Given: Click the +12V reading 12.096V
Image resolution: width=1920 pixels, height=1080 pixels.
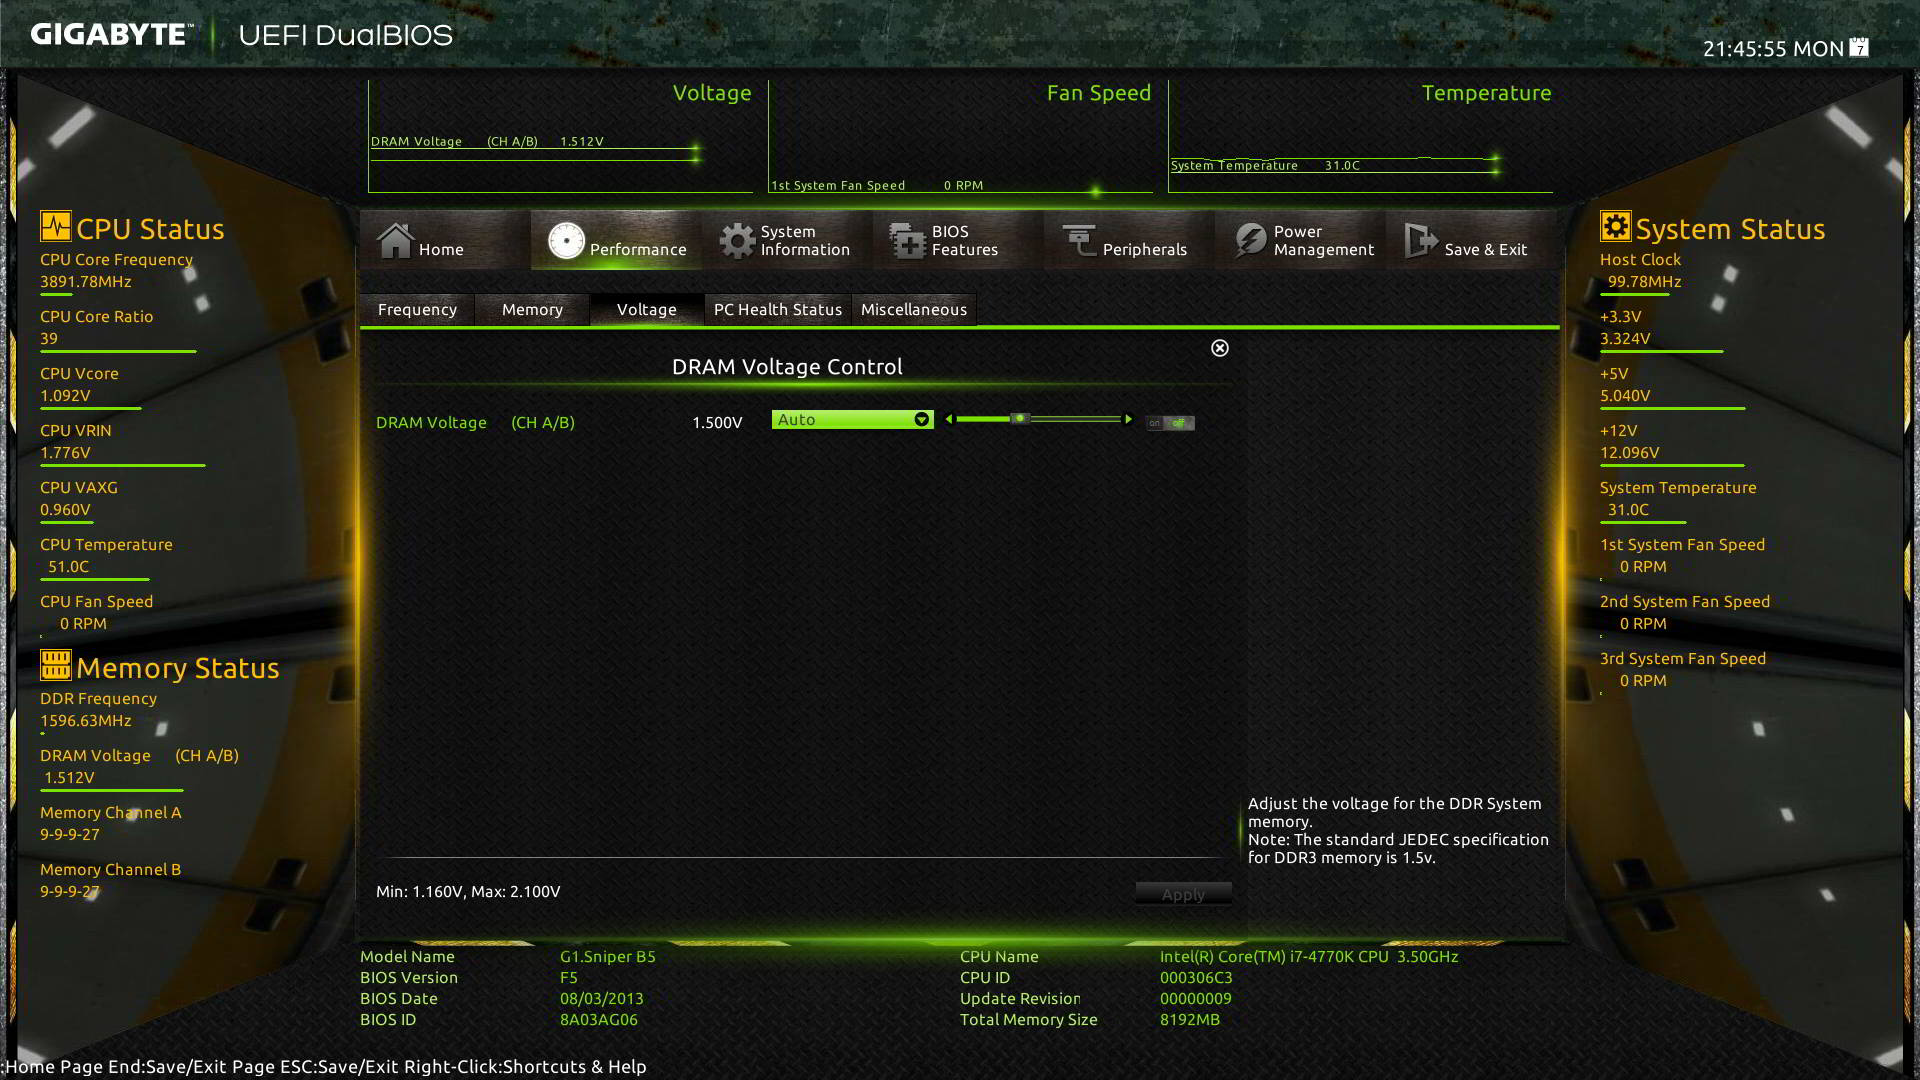Looking at the screenshot, I should click(1630, 453).
